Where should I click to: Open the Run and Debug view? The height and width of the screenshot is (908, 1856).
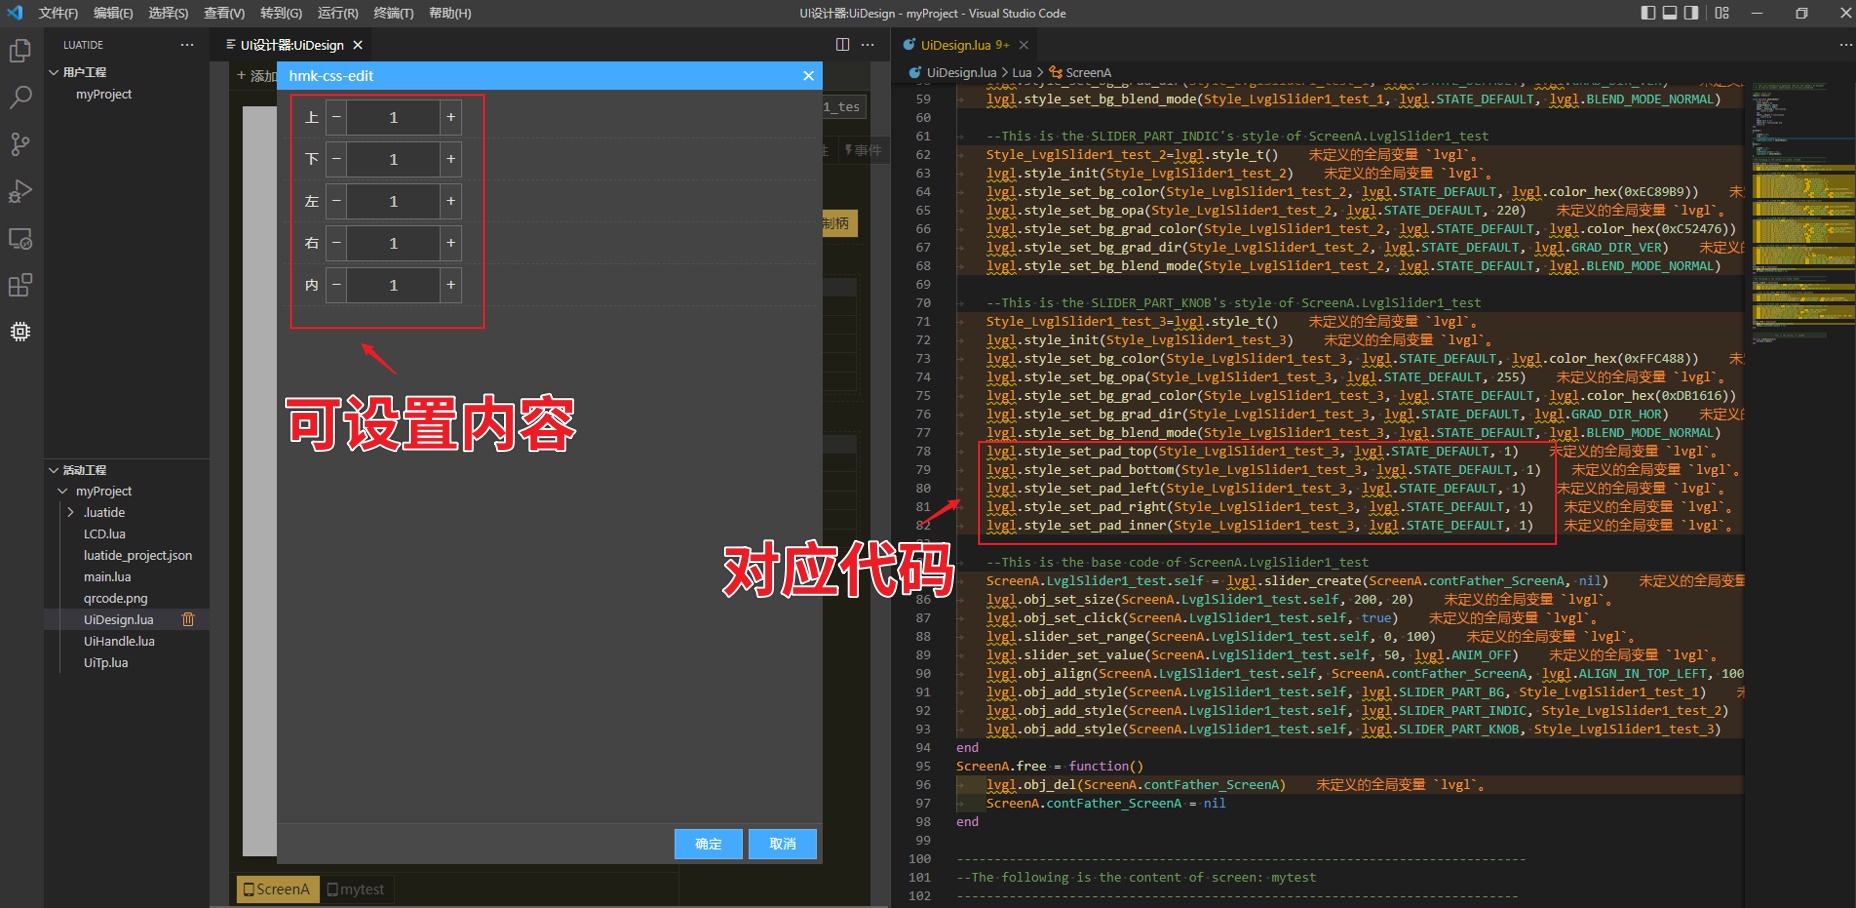click(x=20, y=191)
